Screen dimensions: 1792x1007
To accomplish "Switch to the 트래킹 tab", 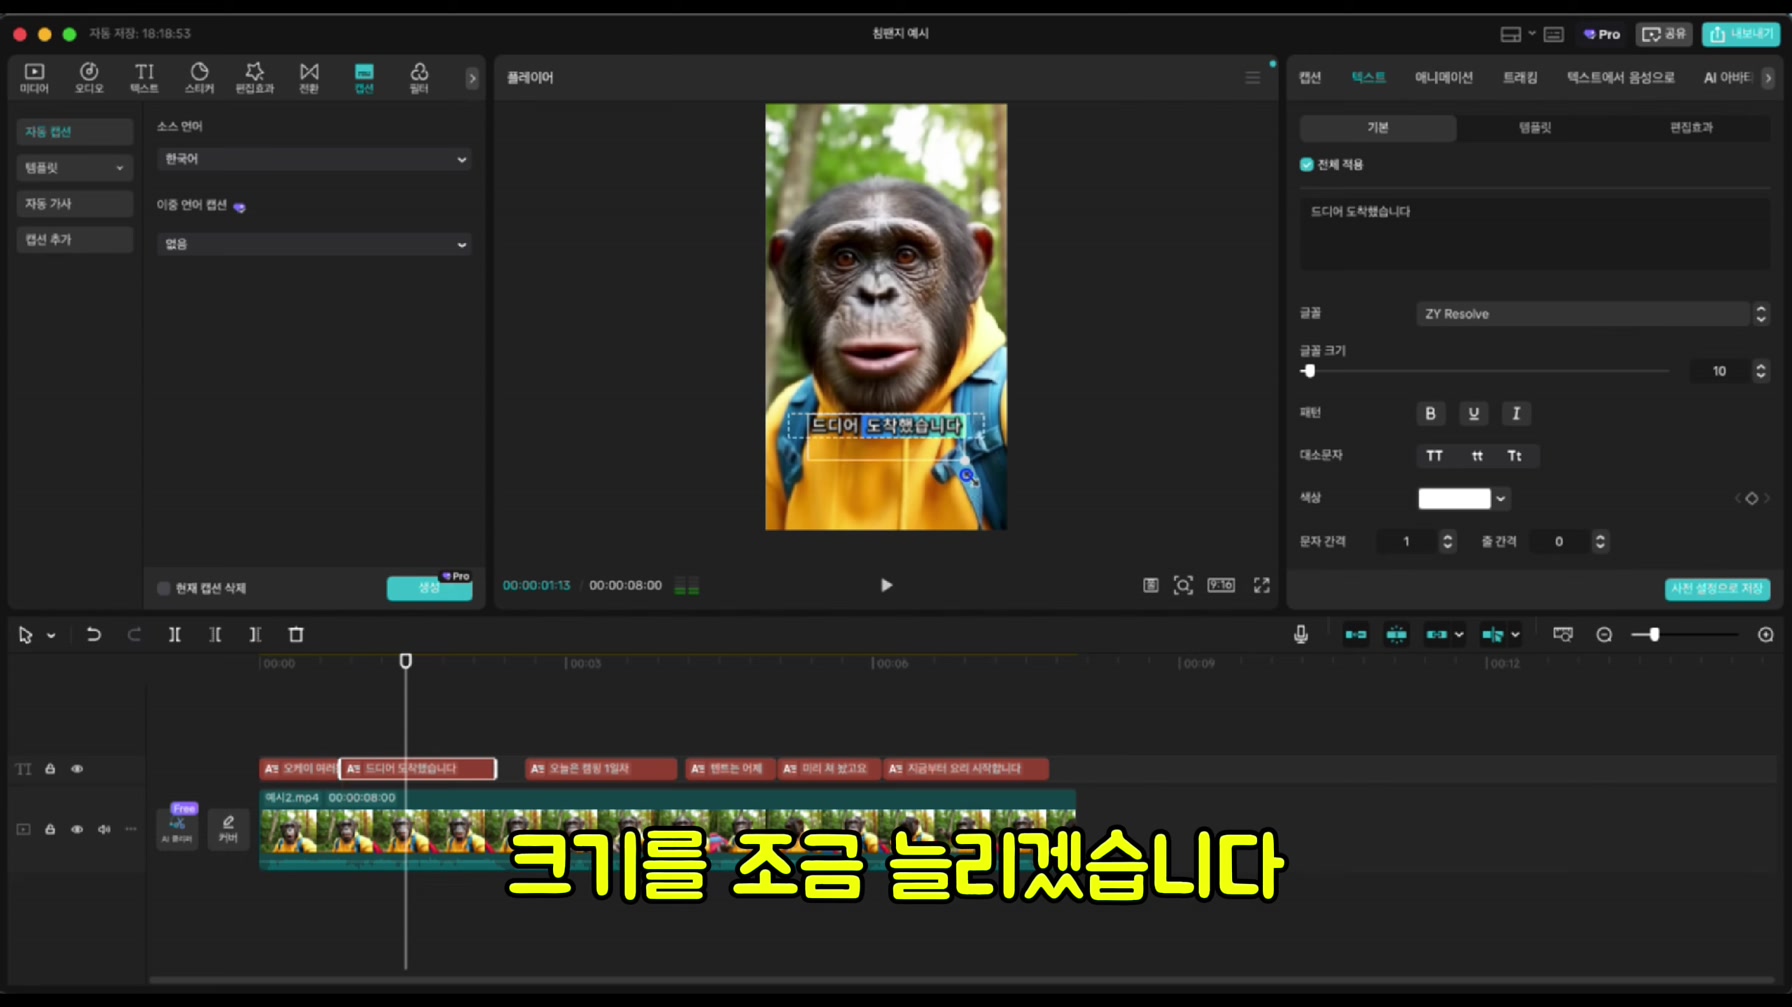I will [x=1520, y=77].
